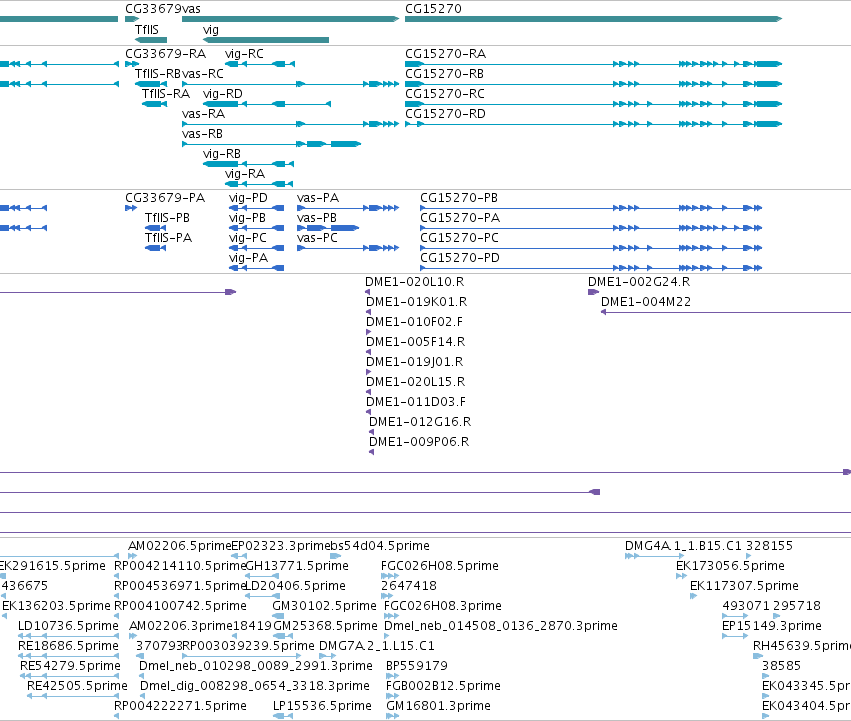Select Dmel_neb_014508_0136_2870.3prime EST label
851x721 pixels.
coord(501,627)
